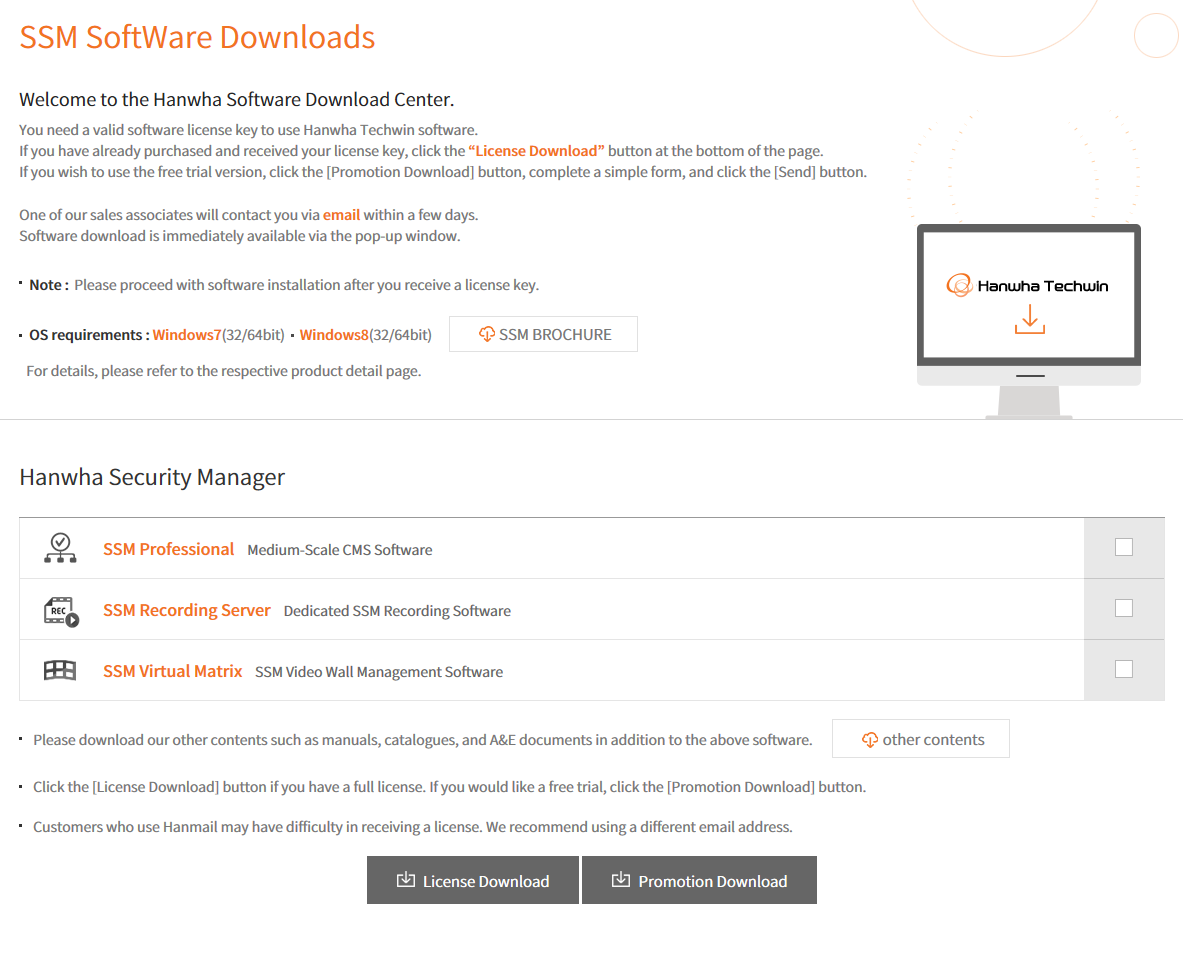The height and width of the screenshot is (961, 1183).
Task: Open the other contents button
Action: 920,739
